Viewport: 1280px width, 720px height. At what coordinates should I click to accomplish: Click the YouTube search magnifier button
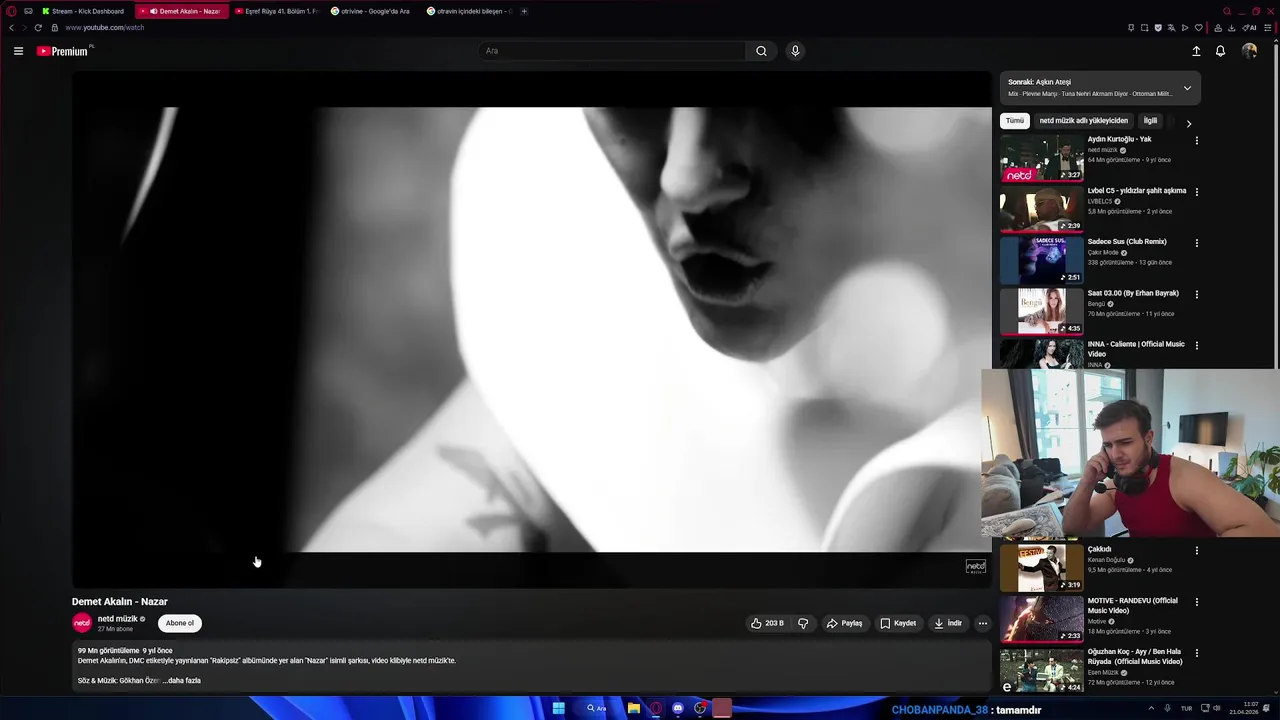pos(761,51)
